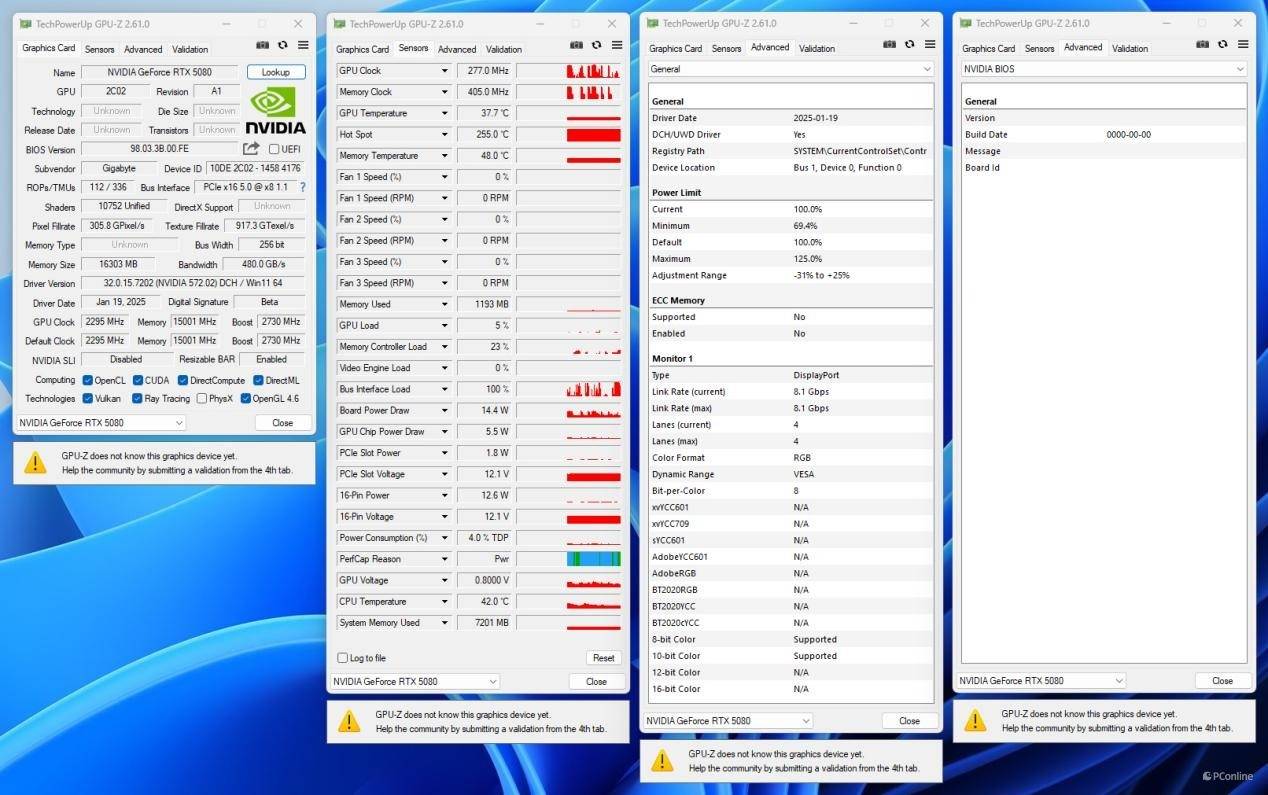Screen dimensions: 1268x795
Task: Click the Reset button in Sensors window
Action: coord(603,658)
